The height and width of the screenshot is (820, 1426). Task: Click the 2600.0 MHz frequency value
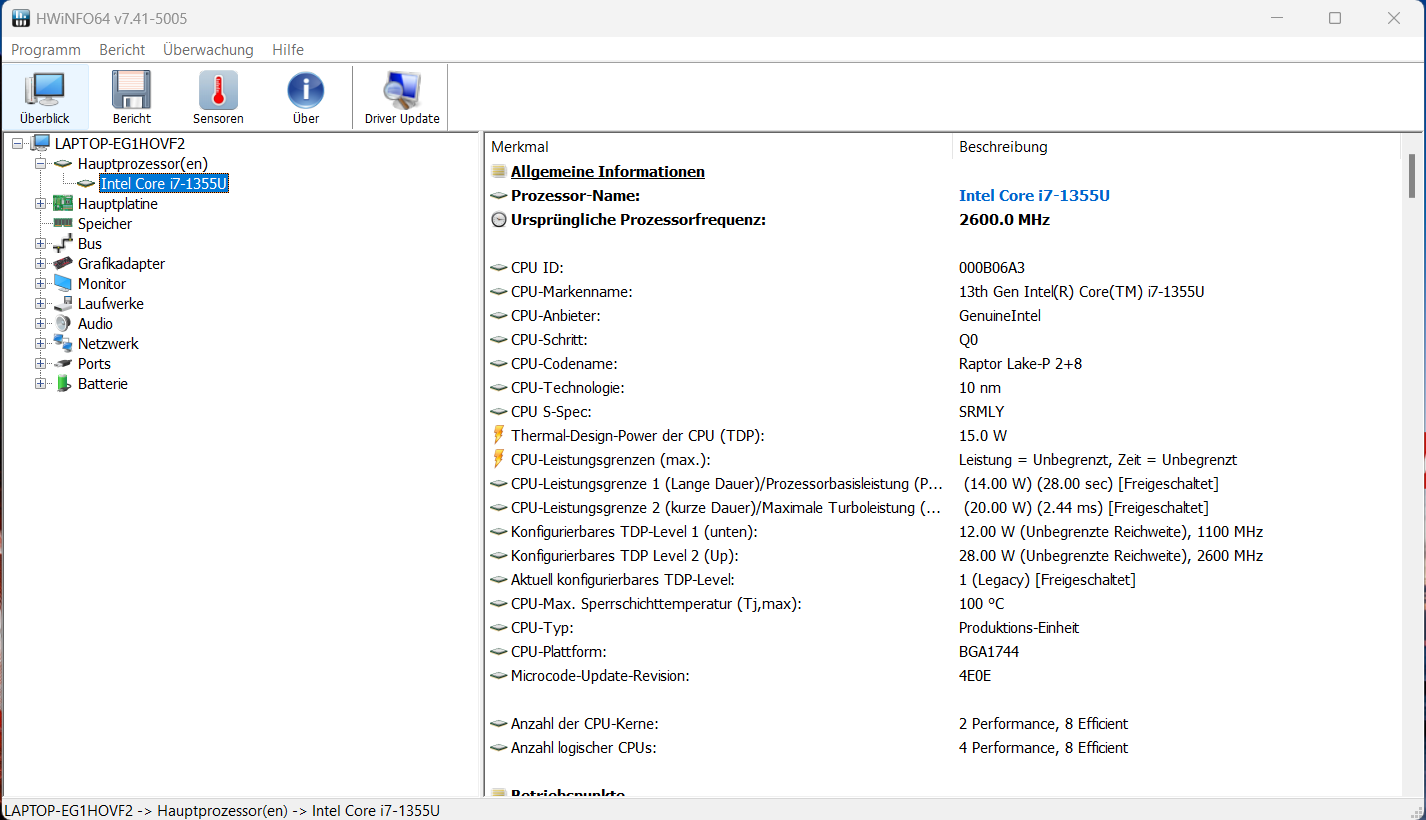[1004, 219]
